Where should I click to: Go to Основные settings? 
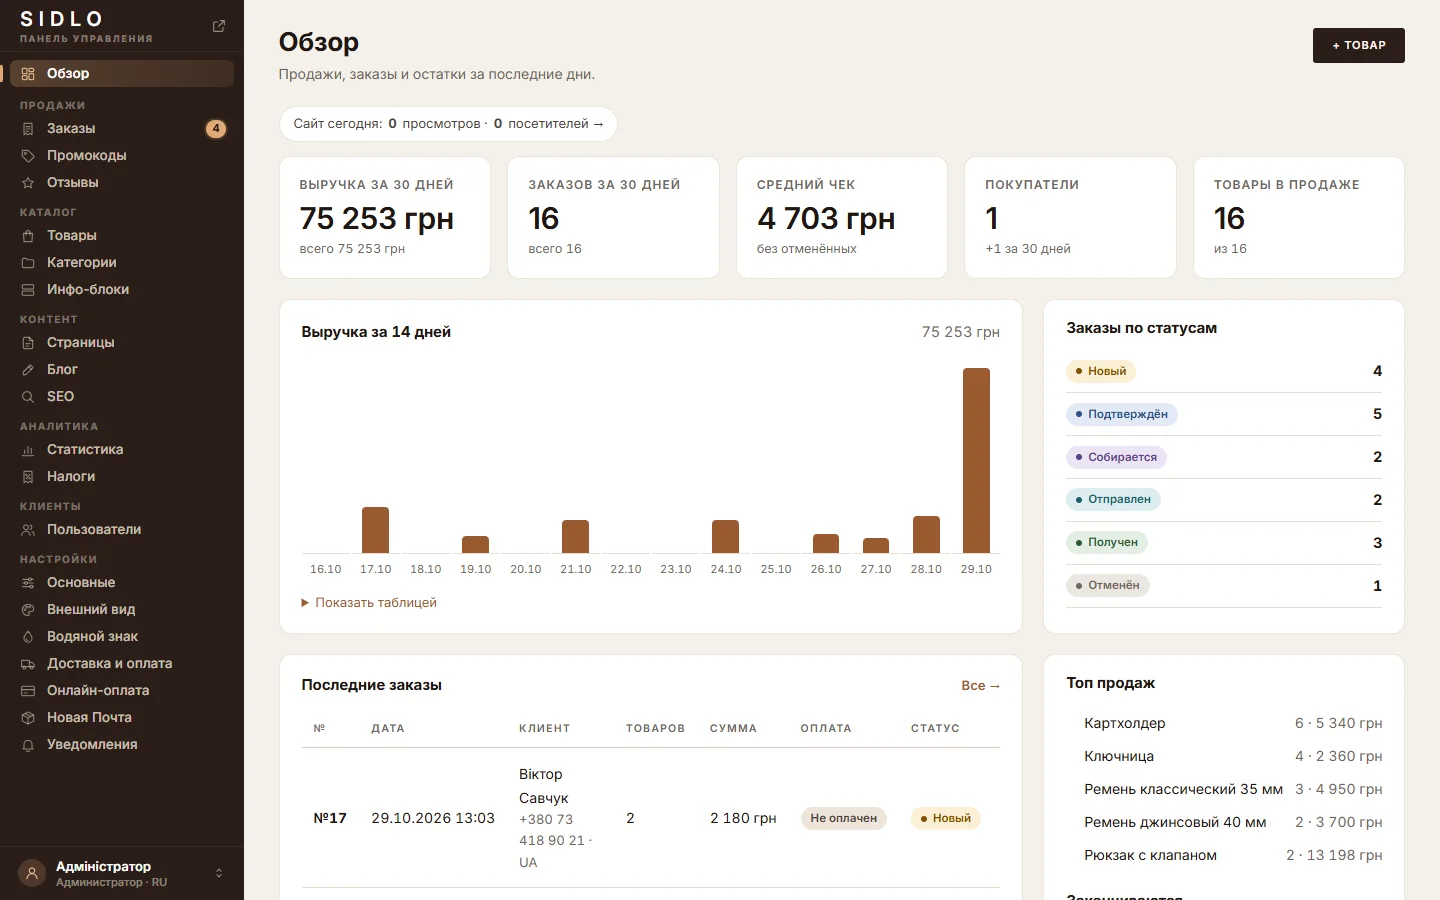point(121,583)
